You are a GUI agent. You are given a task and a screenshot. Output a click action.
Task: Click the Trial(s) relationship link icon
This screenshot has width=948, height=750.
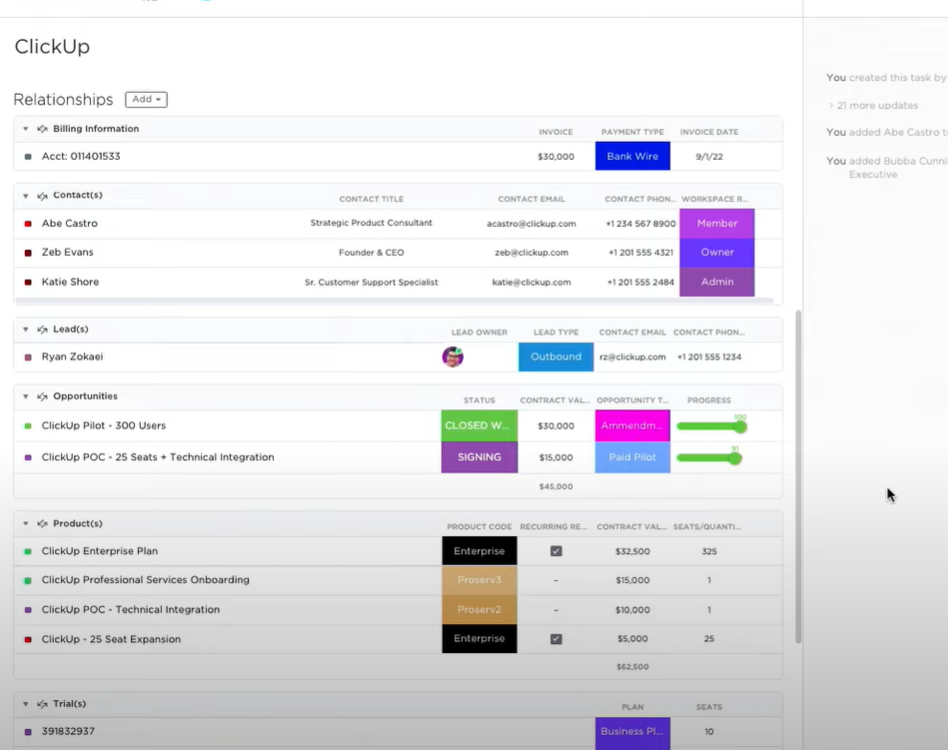coord(42,704)
